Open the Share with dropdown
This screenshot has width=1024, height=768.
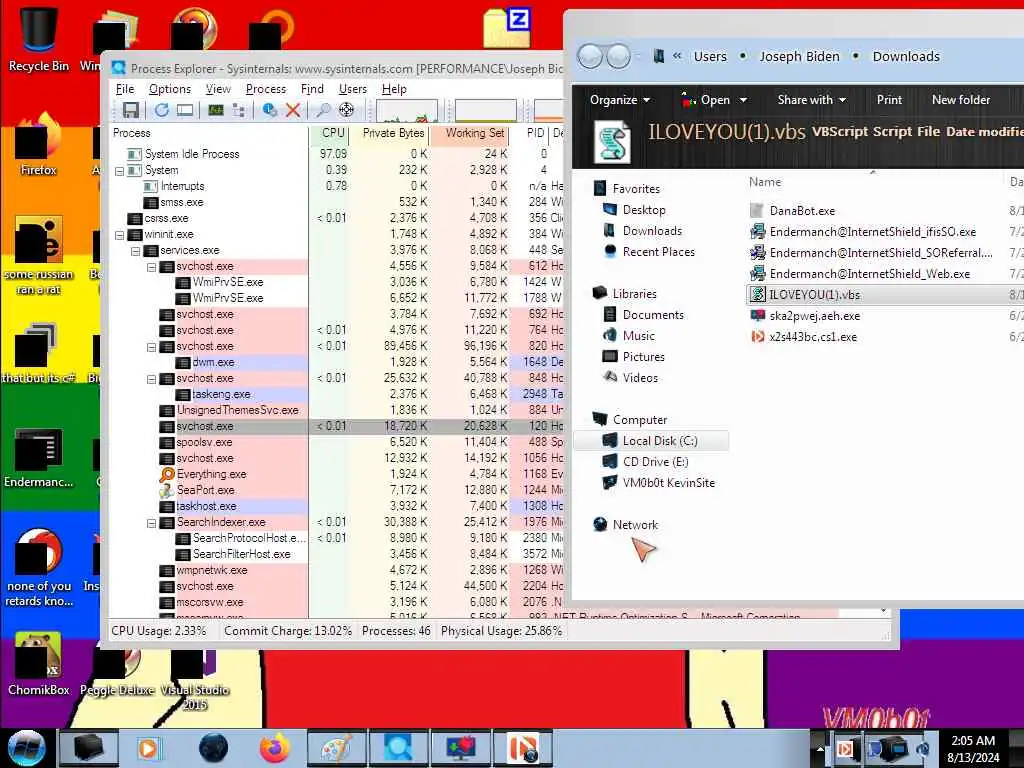812,100
